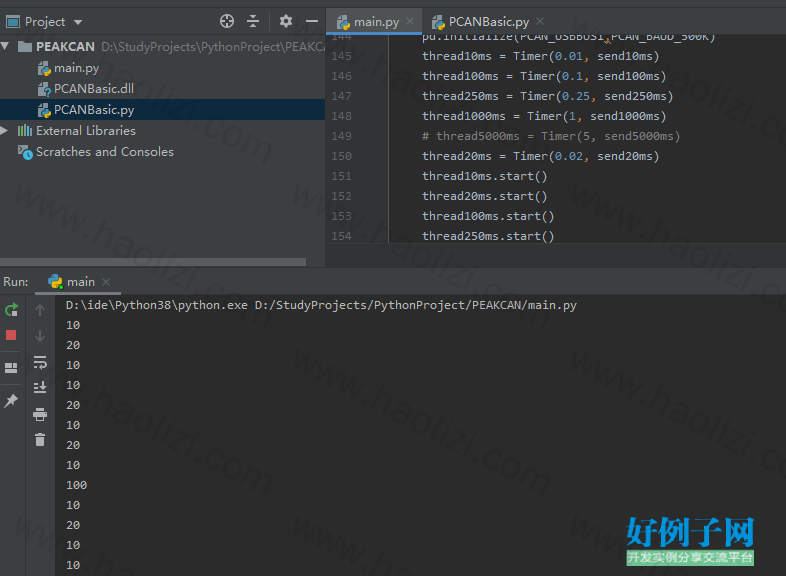
Task: Click the Project panel title
Action: click(x=45, y=22)
